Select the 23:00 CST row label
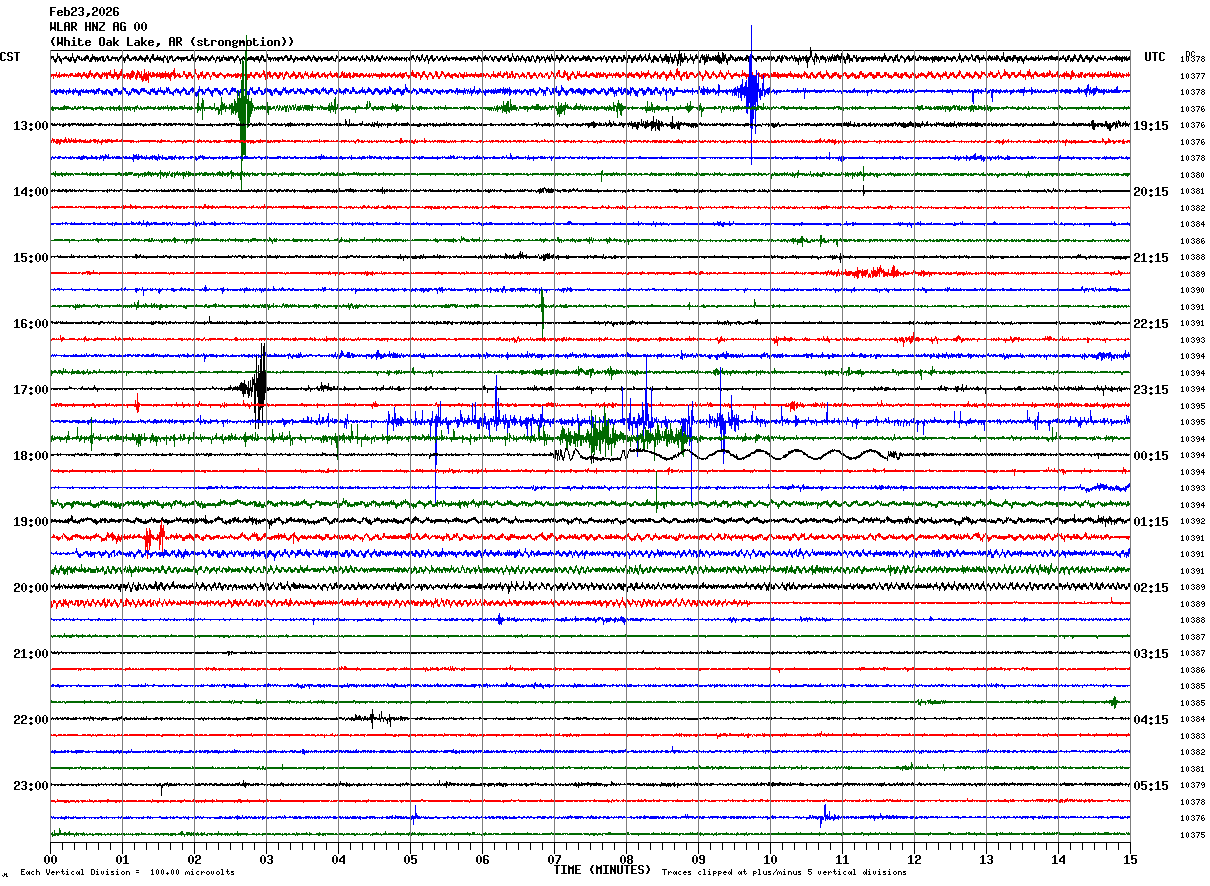The width and height of the screenshot is (1210, 886). 30,786
